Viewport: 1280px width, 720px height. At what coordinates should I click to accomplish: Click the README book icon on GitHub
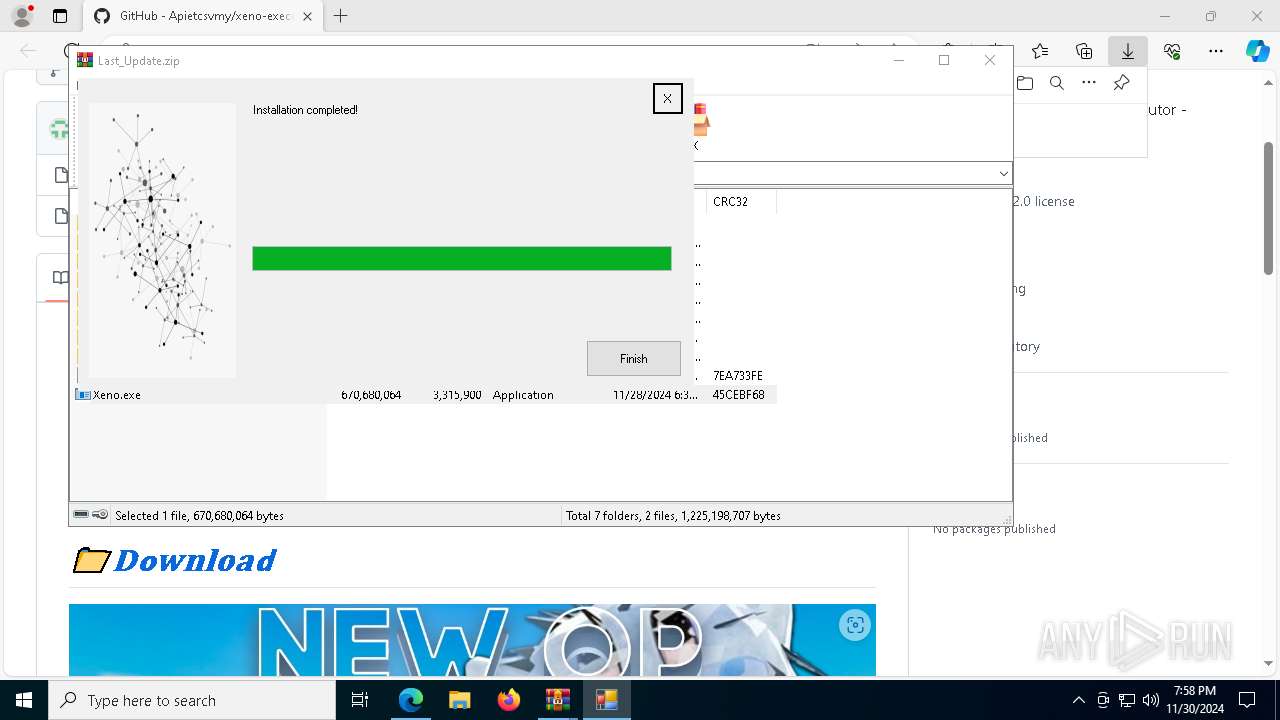click(60, 278)
